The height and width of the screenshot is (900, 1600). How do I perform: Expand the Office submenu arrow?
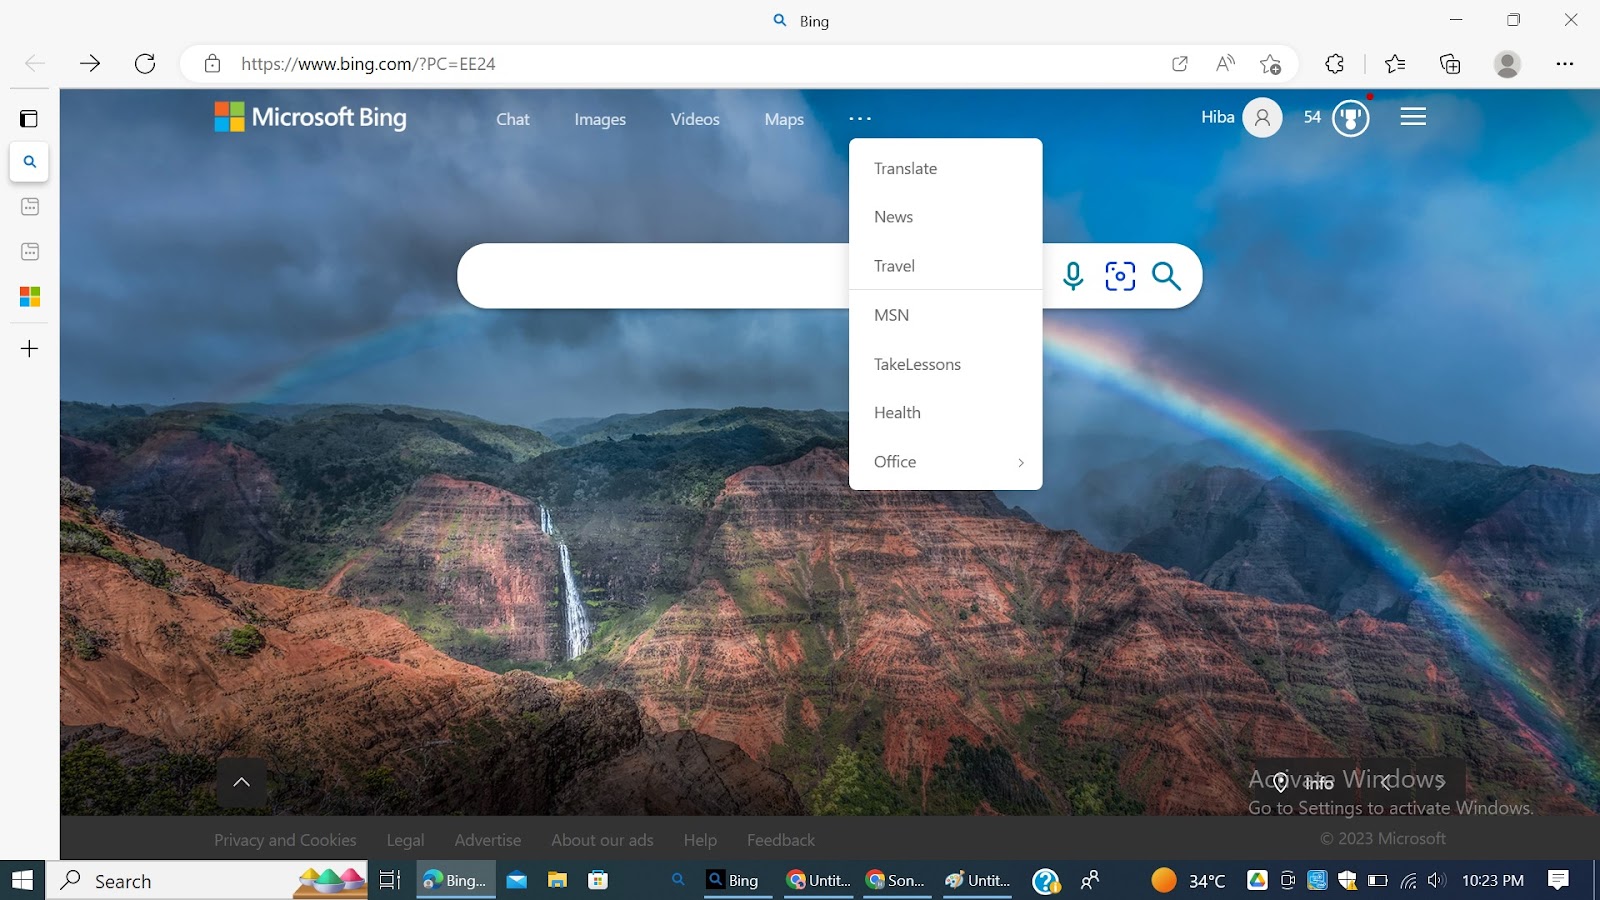point(1021,462)
